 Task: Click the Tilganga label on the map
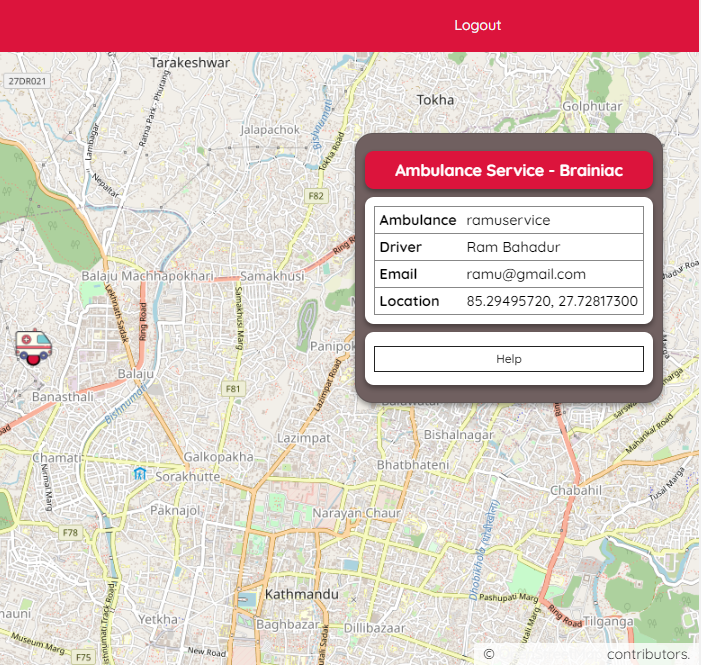608,621
